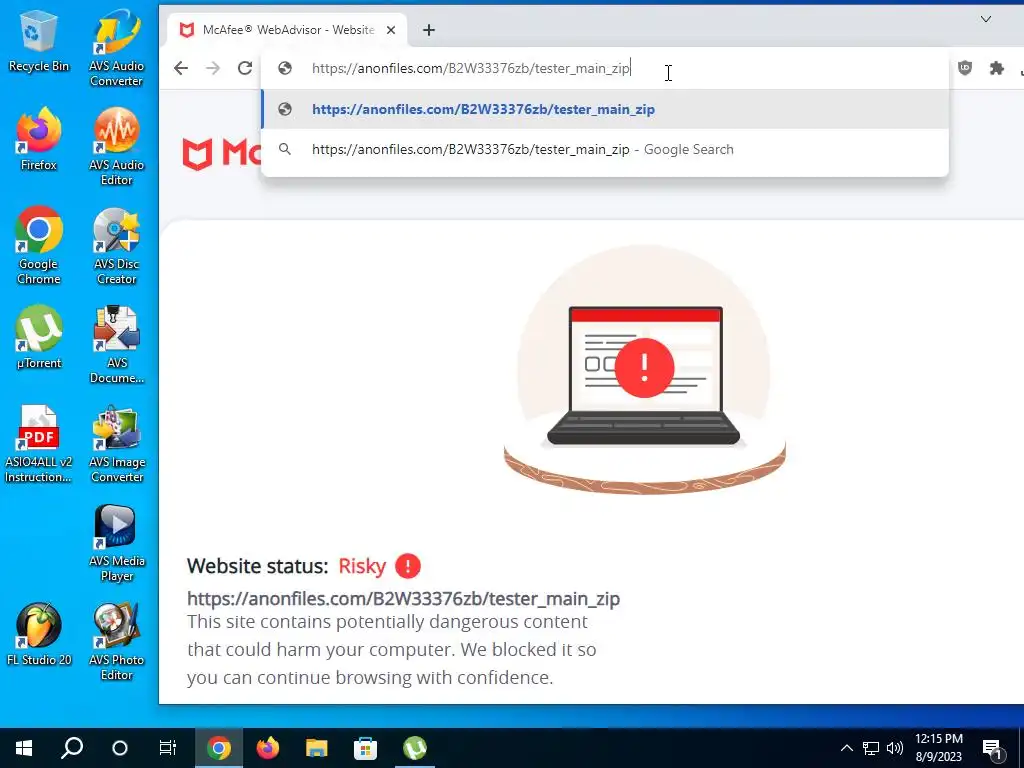Open Microsoft Store from taskbar
This screenshot has height=768, width=1024.
coord(366,748)
